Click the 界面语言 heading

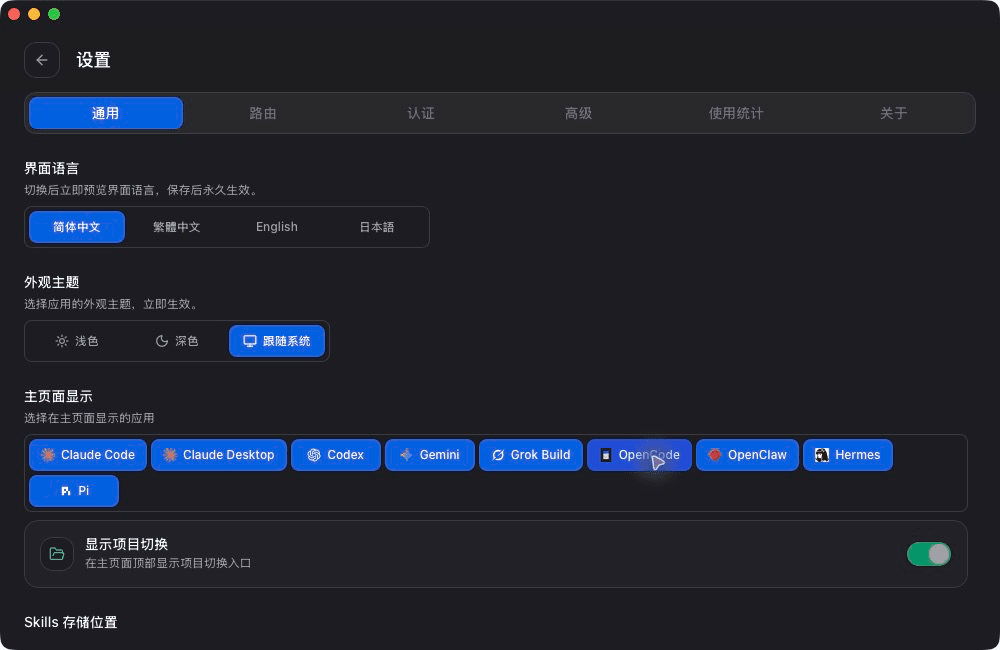(x=52, y=168)
